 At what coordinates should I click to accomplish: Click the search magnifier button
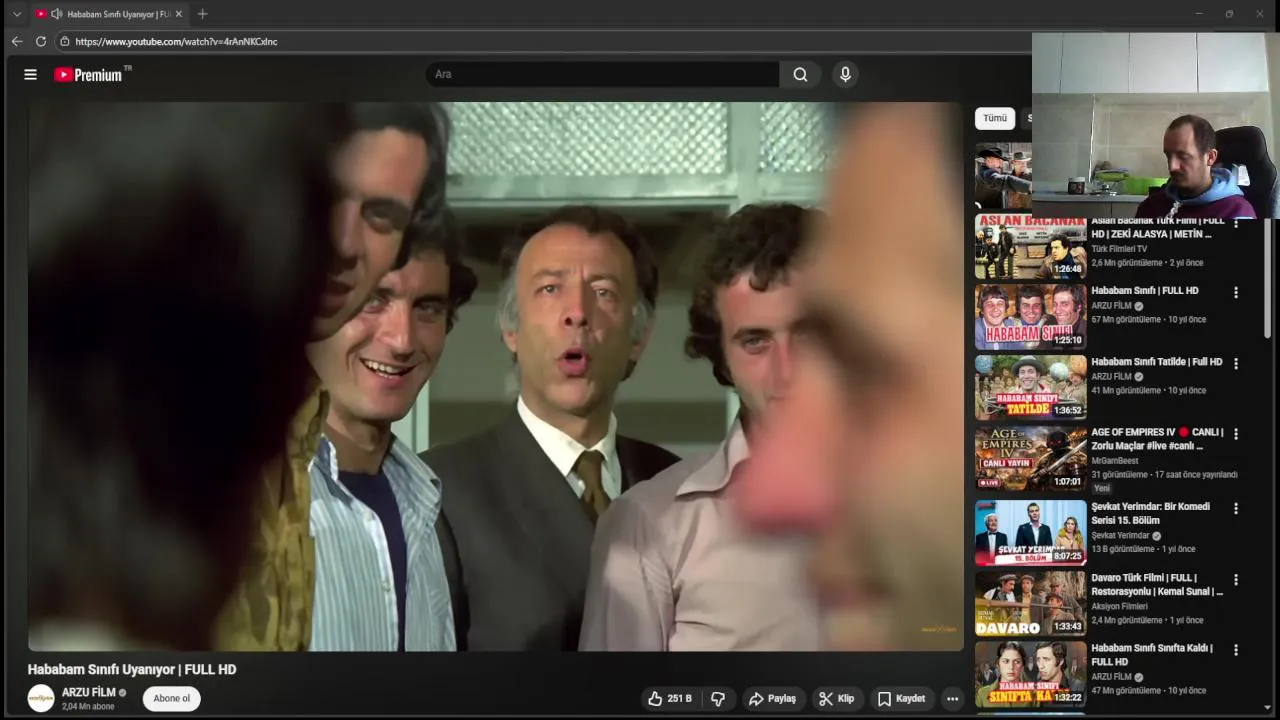[x=800, y=74]
